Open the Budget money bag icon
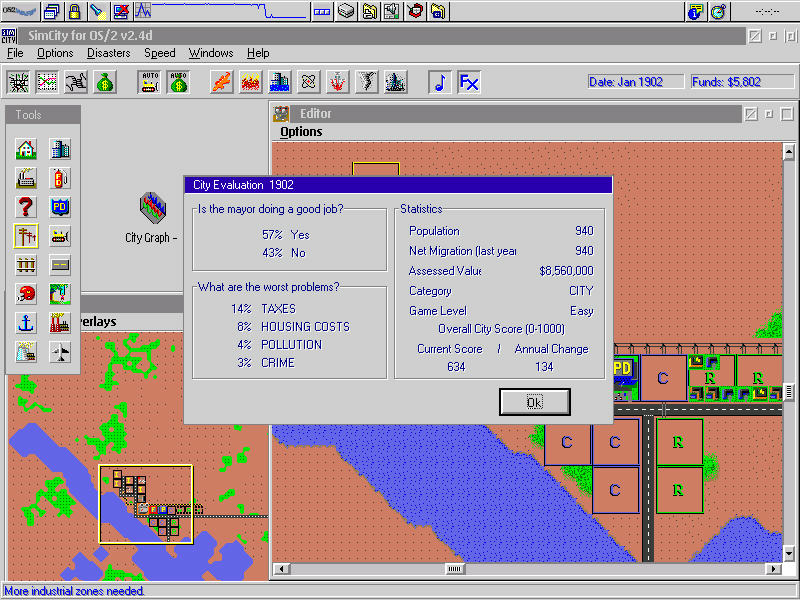This screenshot has height=600, width=800. [x=105, y=82]
